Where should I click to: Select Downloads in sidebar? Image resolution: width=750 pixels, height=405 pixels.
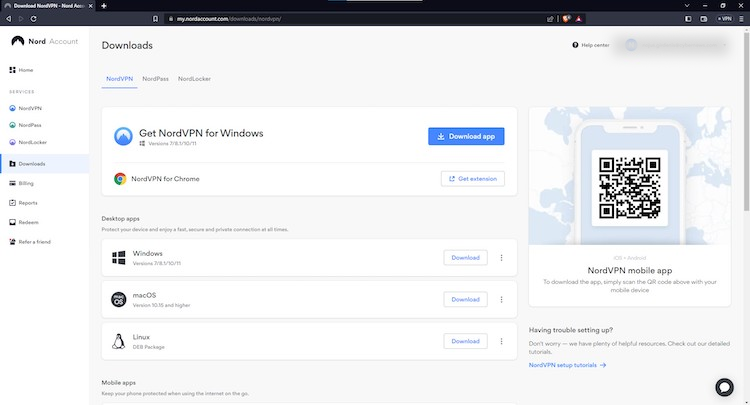pos(44,164)
